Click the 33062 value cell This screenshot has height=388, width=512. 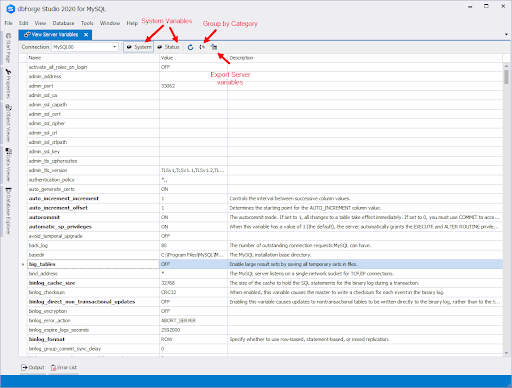(193, 86)
